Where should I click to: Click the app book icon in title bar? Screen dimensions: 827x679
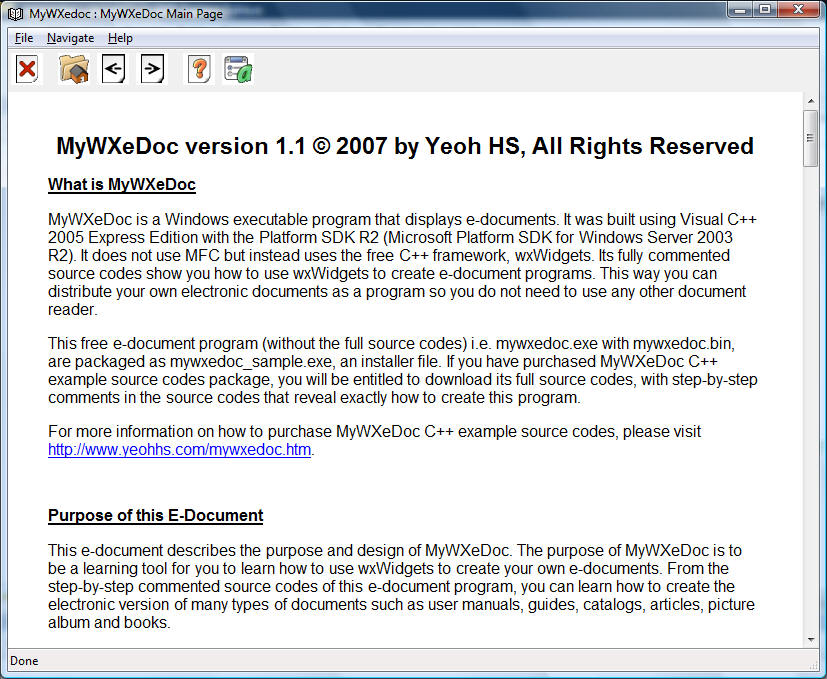pyautogui.click(x=15, y=14)
